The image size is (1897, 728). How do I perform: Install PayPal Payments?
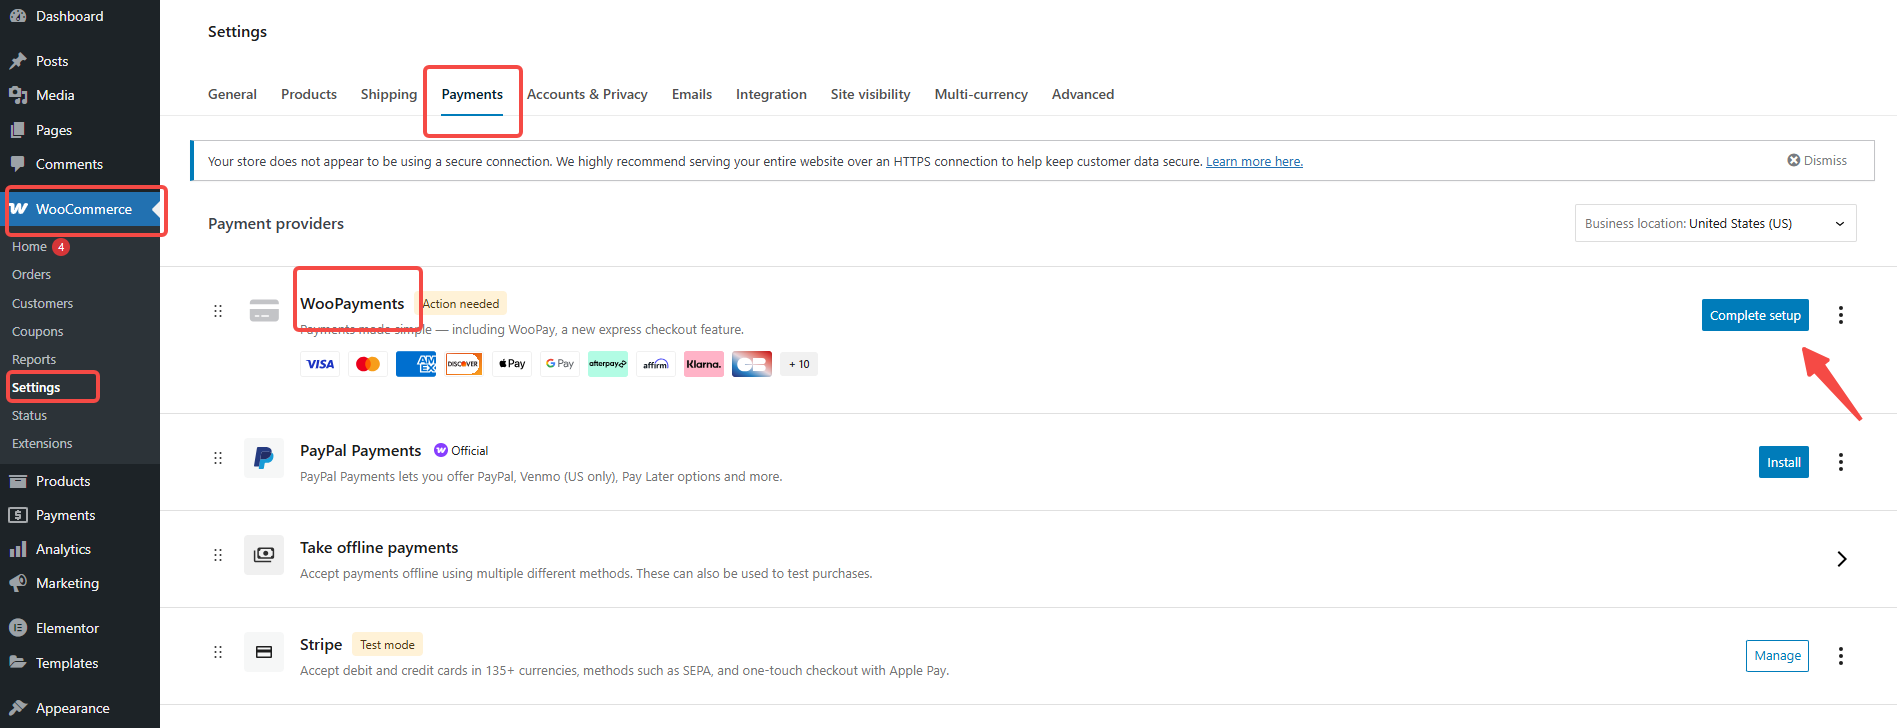(x=1783, y=462)
